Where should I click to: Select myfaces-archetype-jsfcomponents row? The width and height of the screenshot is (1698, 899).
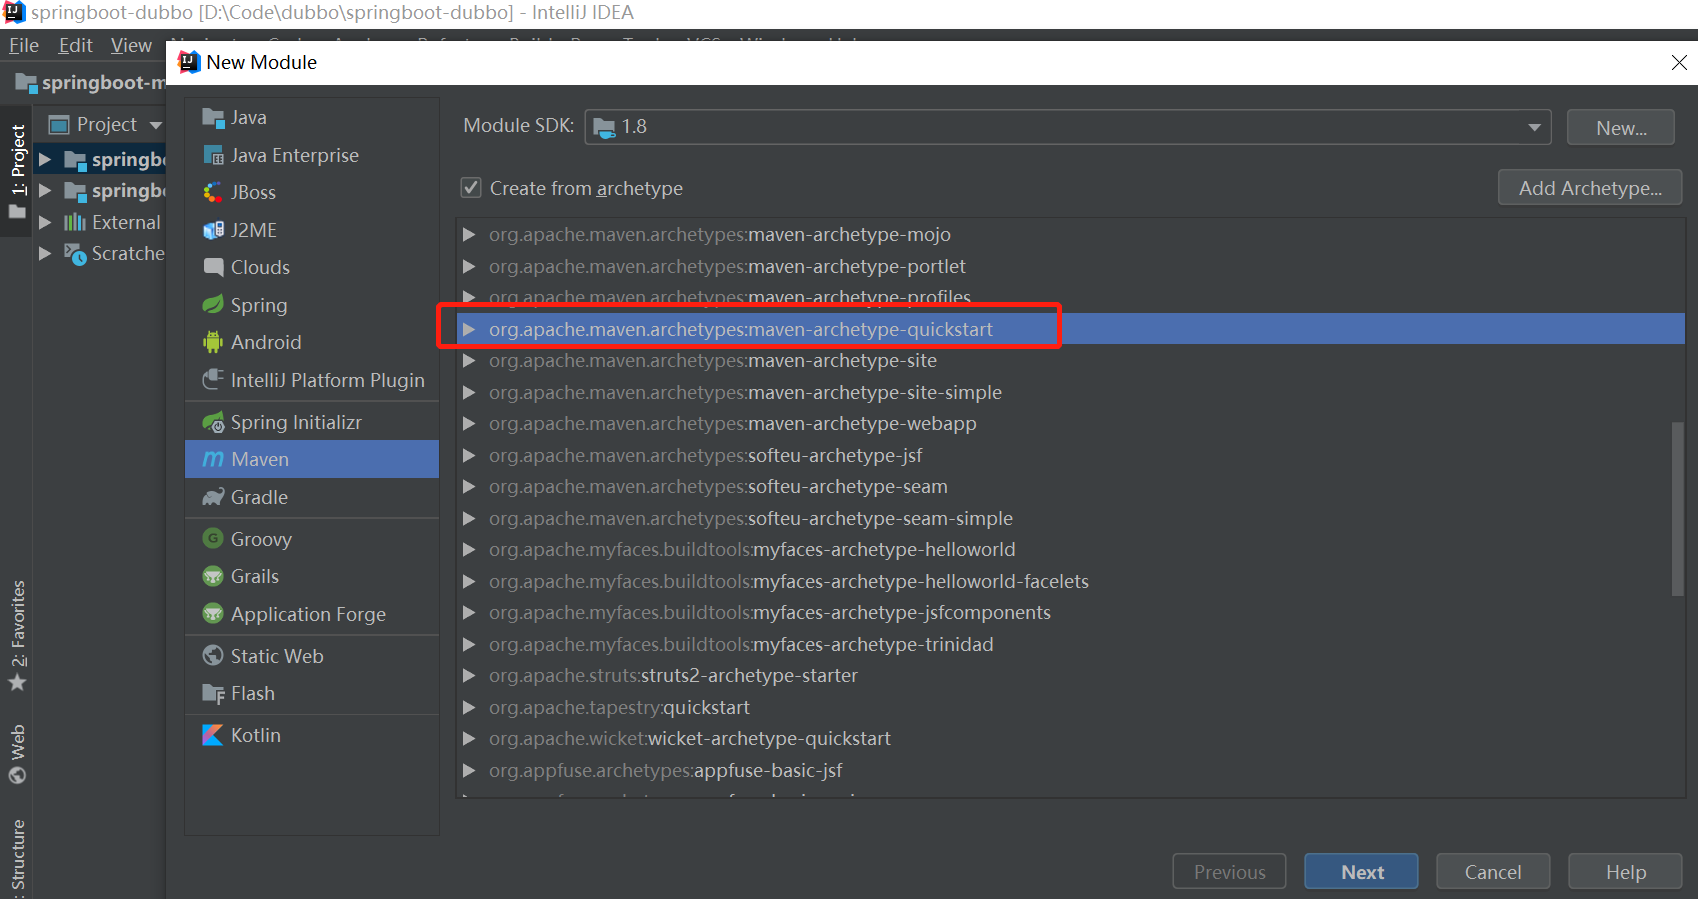coord(1070,613)
